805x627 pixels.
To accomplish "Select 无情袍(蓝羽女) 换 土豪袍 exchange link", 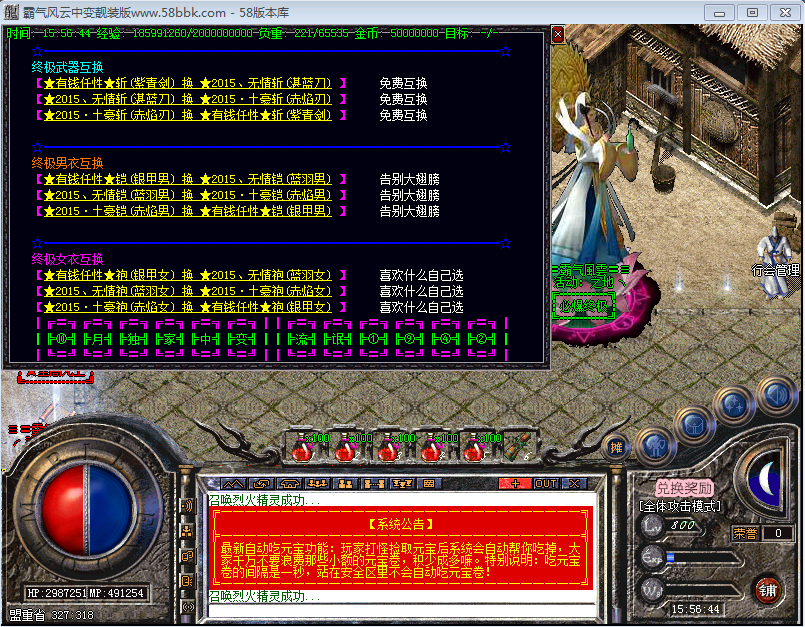I will [190, 291].
